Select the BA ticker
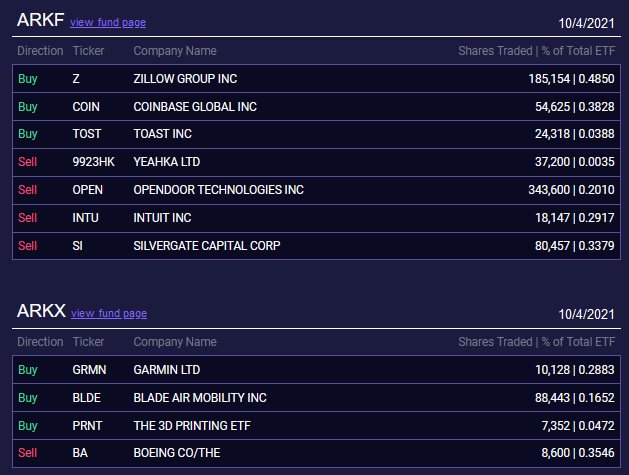629x475 pixels. (x=80, y=453)
